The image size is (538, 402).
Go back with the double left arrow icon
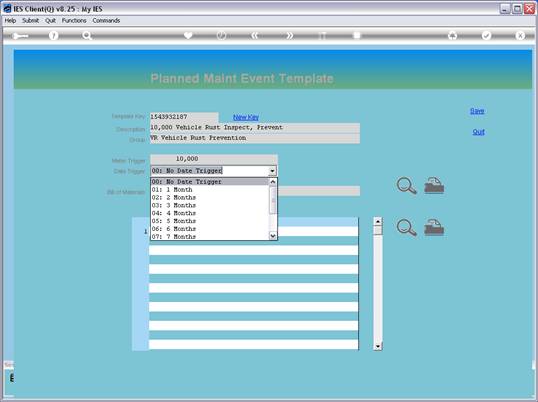[x=254, y=35]
